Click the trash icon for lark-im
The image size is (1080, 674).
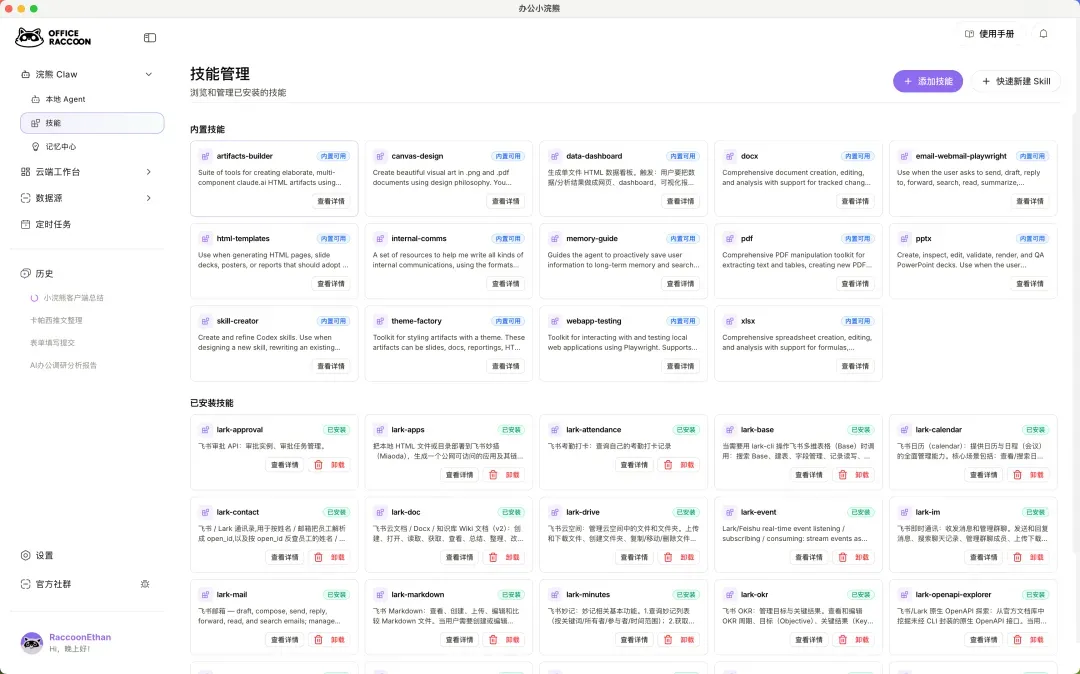(1017, 558)
